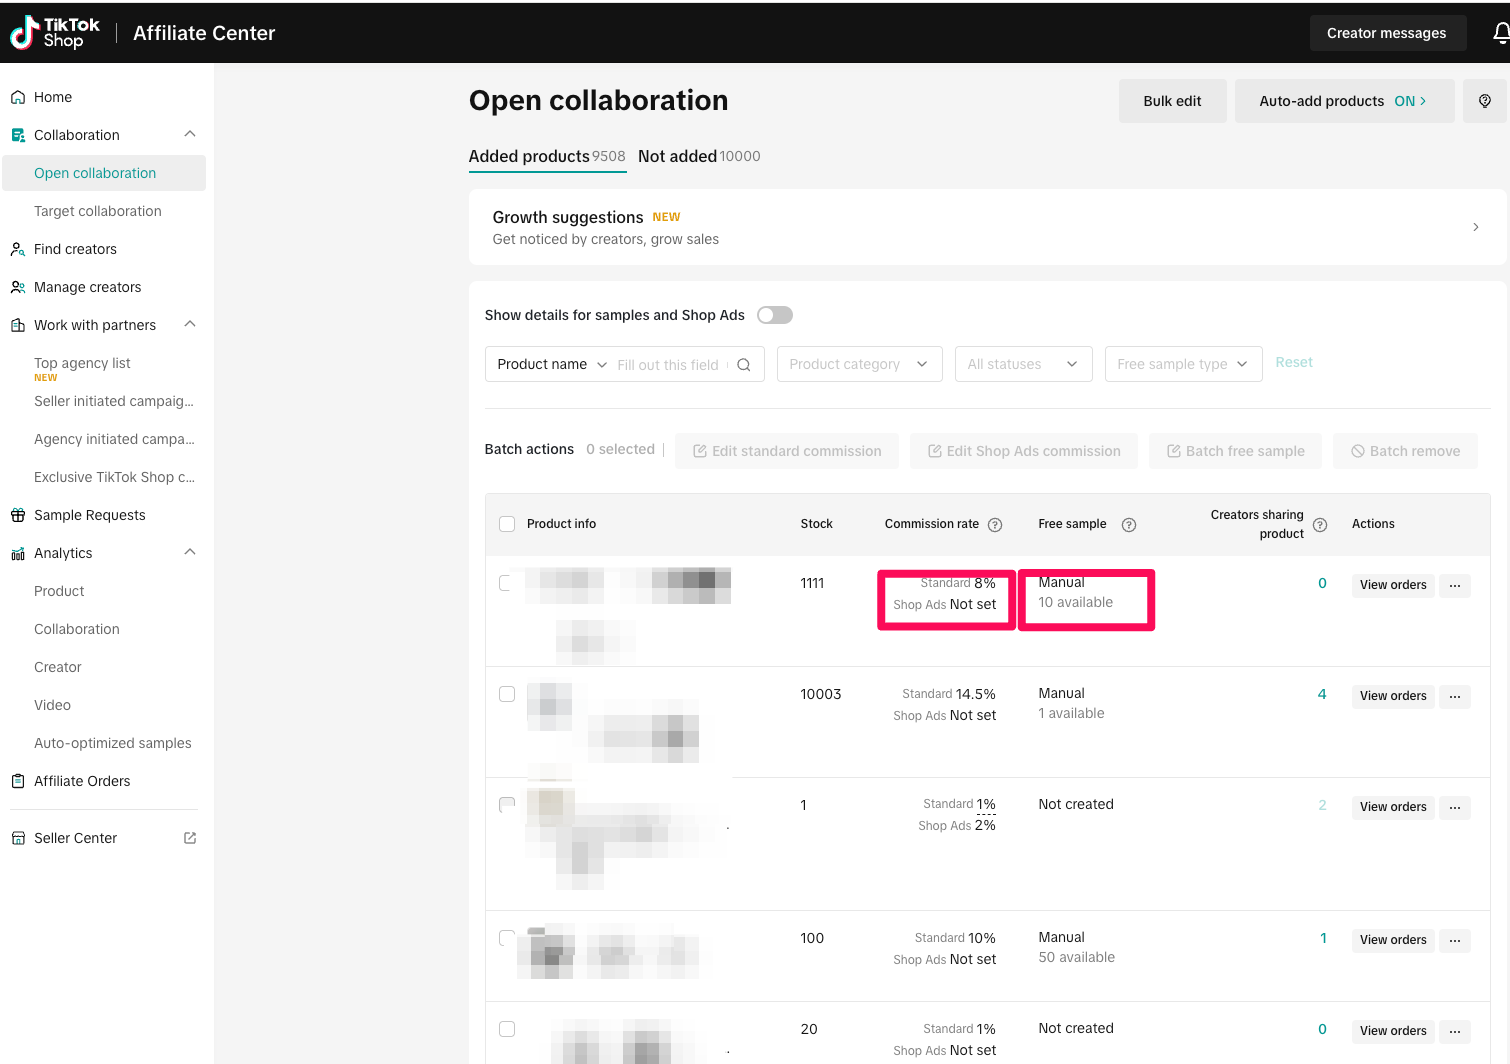This screenshot has height=1064, width=1510.
Task: Click the Free sample help icon
Action: coord(1128,525)
